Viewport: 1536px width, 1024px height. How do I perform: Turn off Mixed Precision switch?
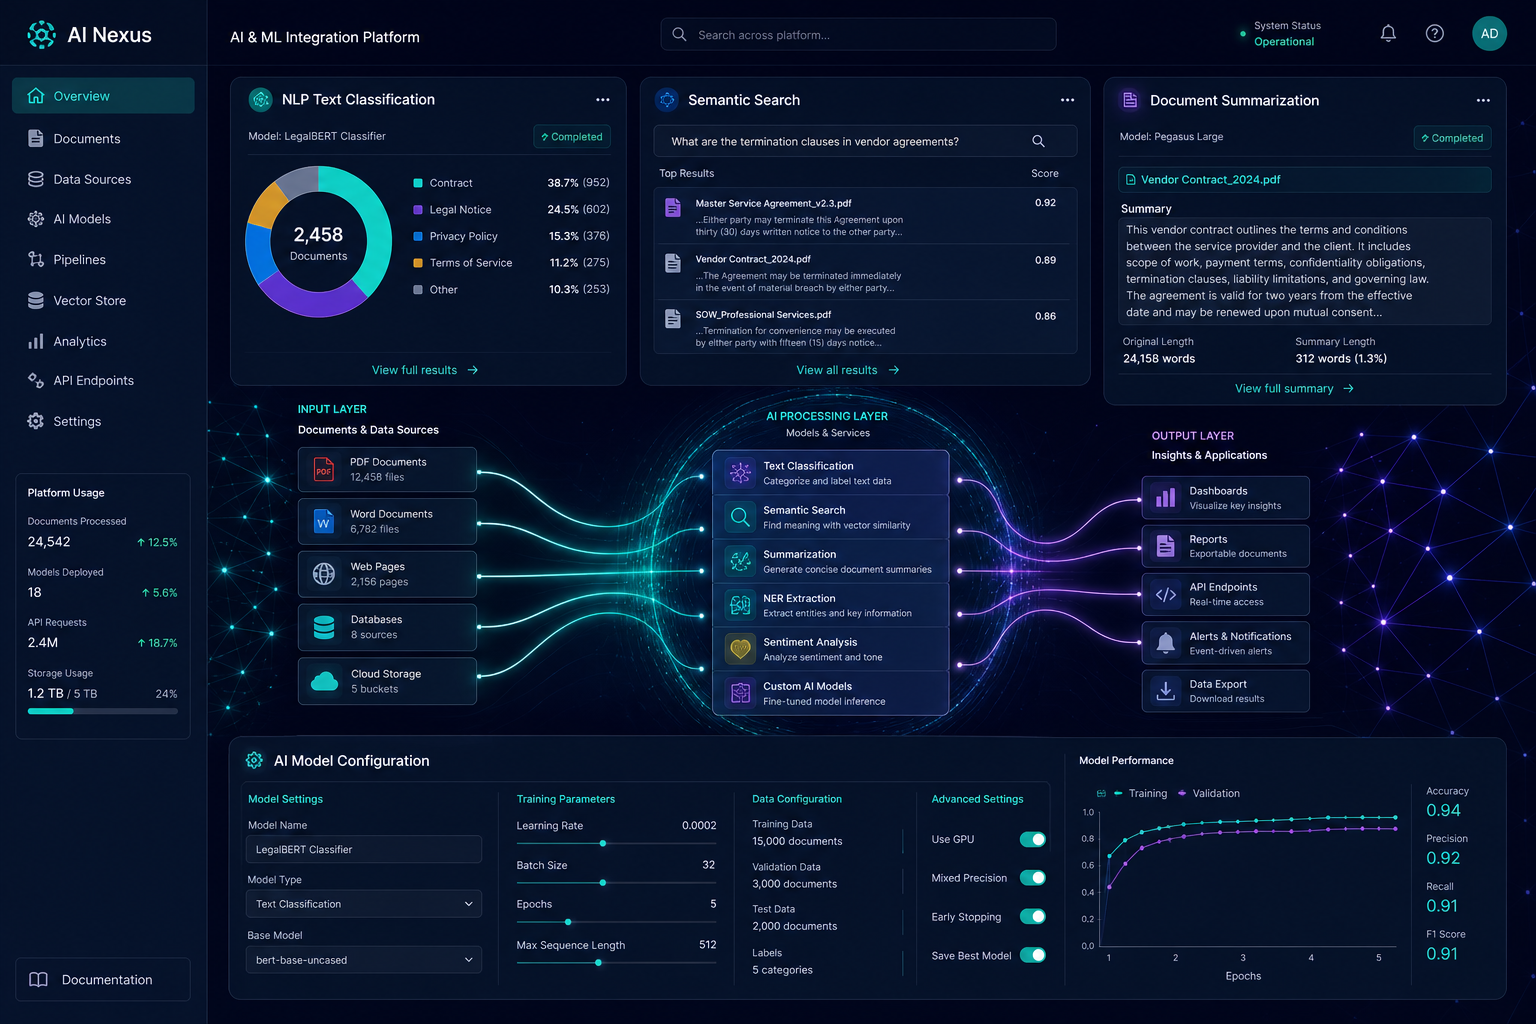[x=1033, y=878]
